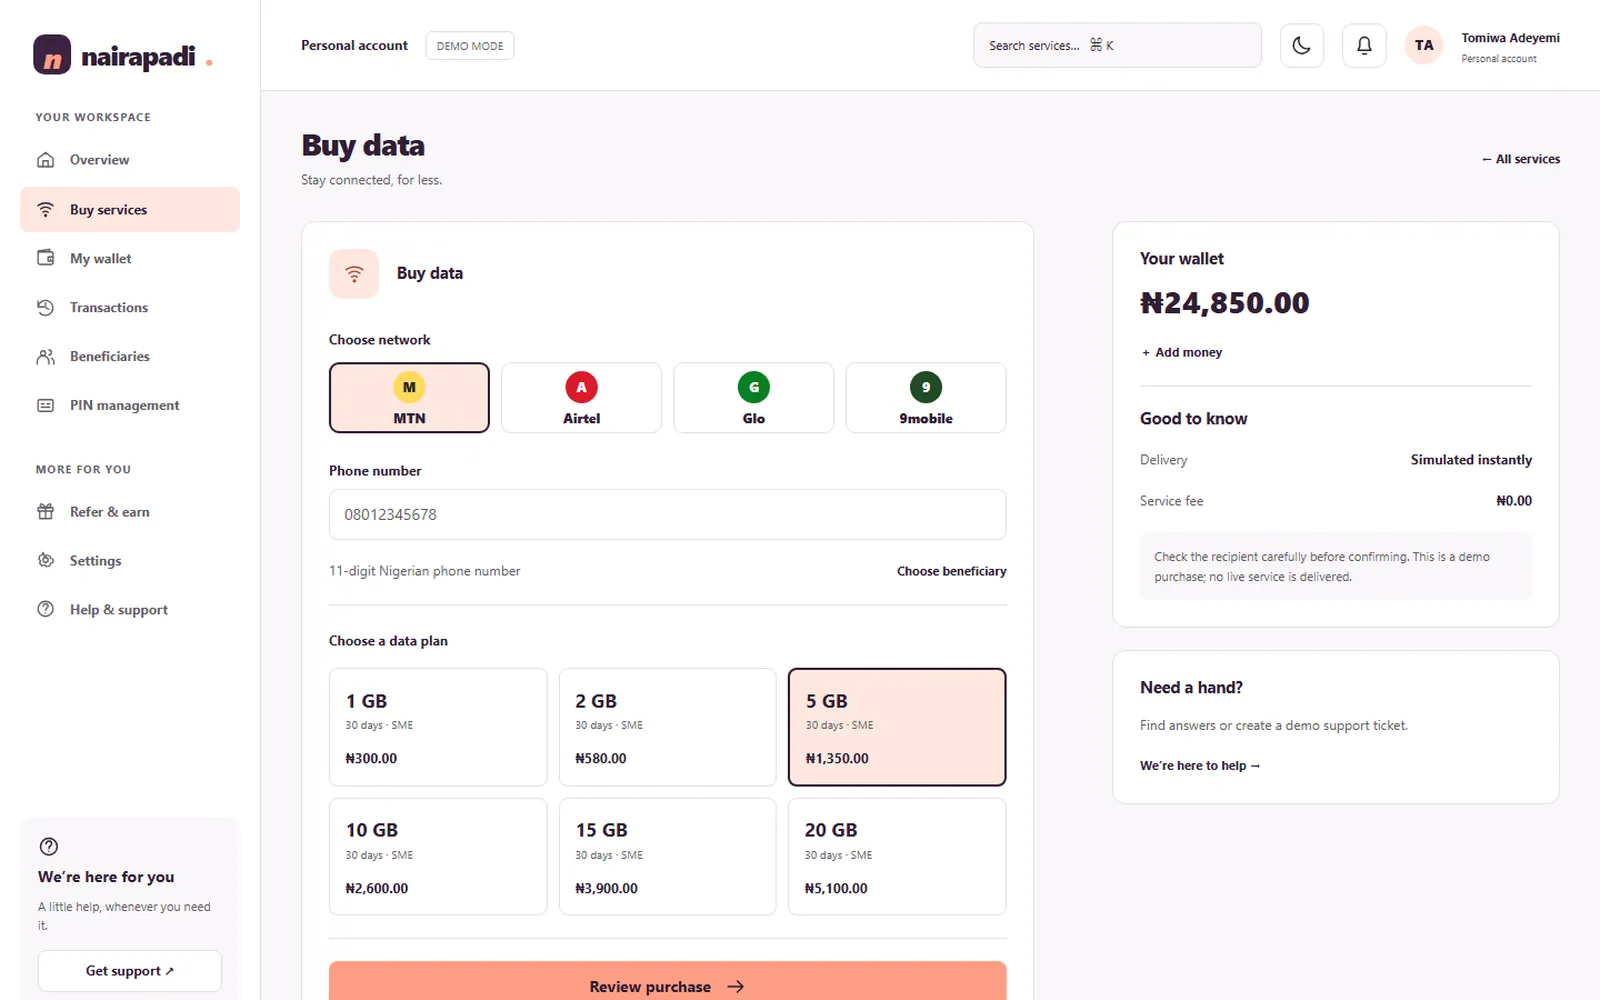1600x1000 pixels.
Task: Open Help & support in the sidebar
Action: click(130, 609)
